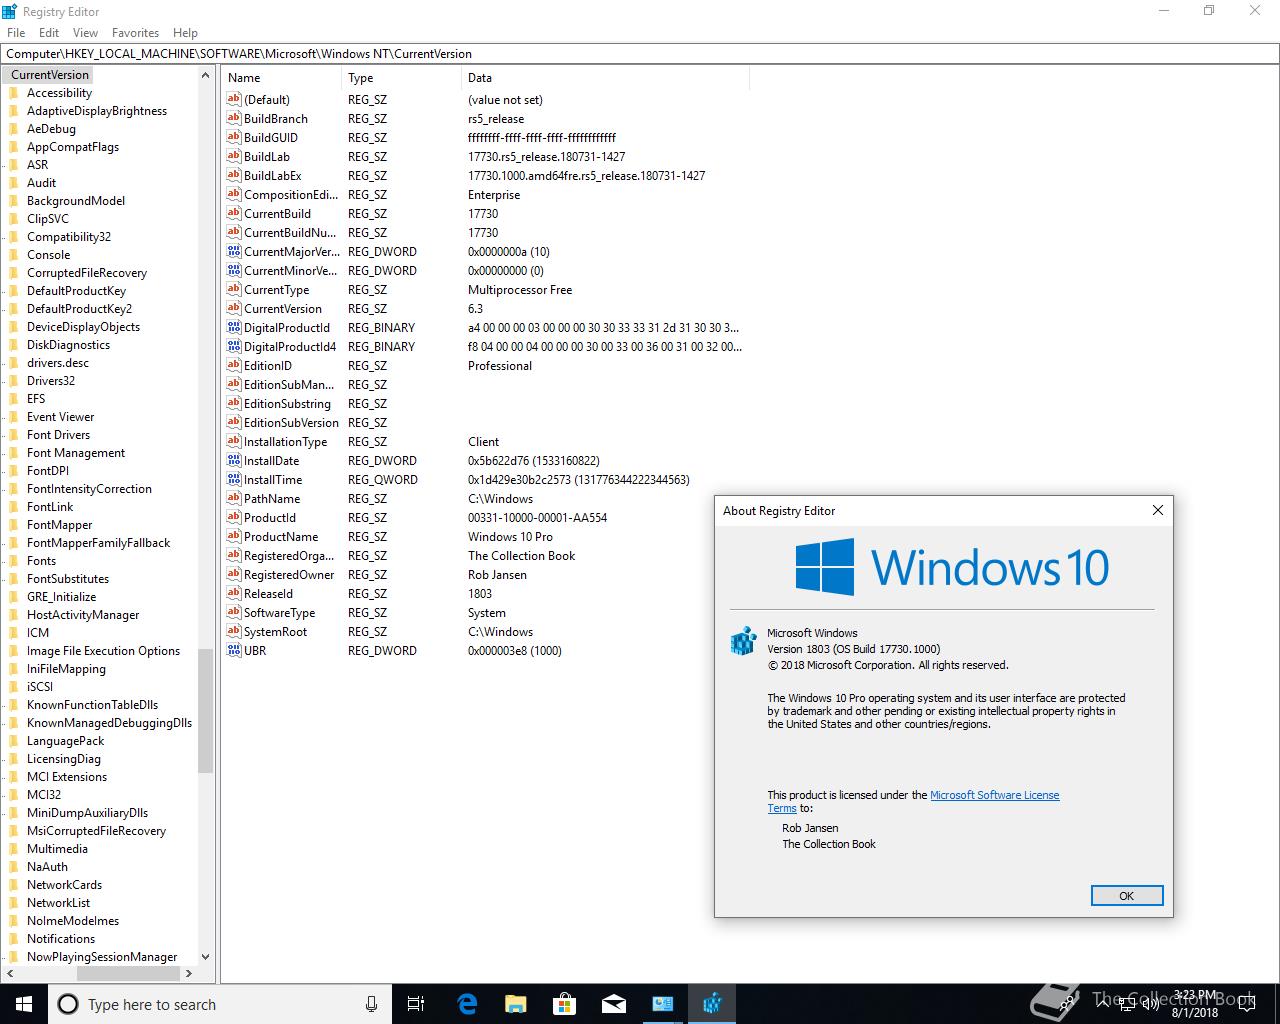Click the taskbar clock showing 3:23 PM
The width and height of the screenshot is (1280, 1024).
(x=1195, y=1004)
